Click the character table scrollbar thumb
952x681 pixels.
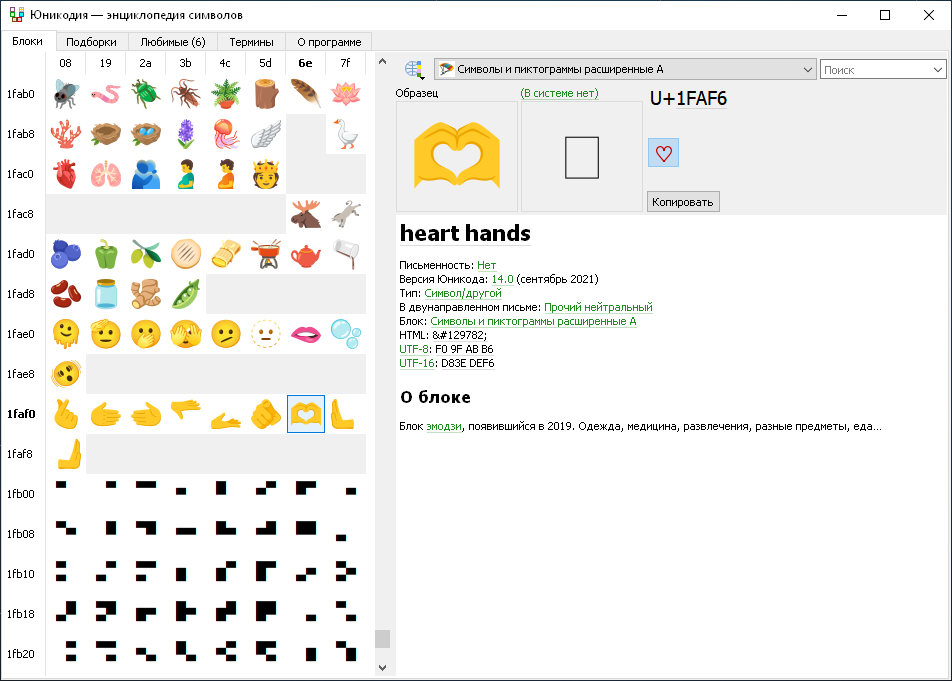coord(382,639)
